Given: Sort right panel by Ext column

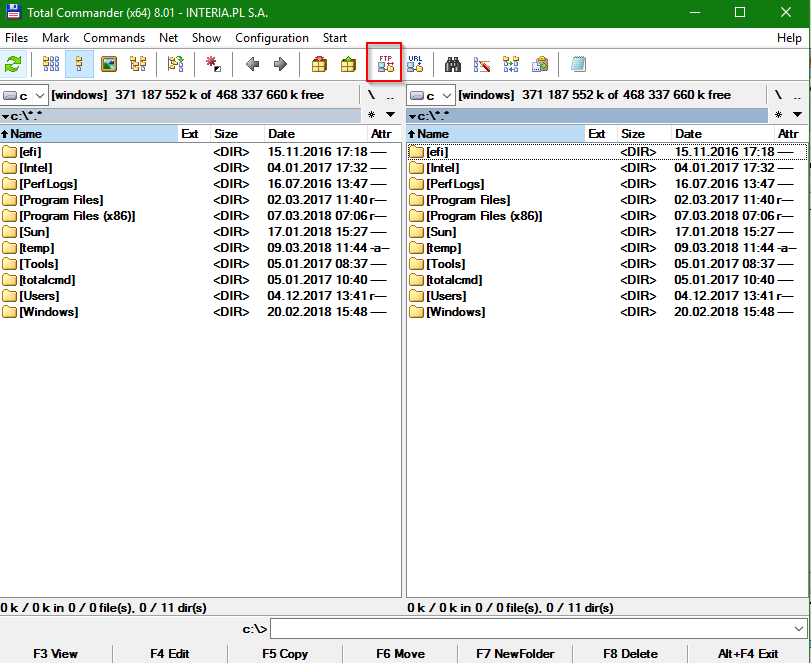Looking at the screenshot, I should pos(601,134).
